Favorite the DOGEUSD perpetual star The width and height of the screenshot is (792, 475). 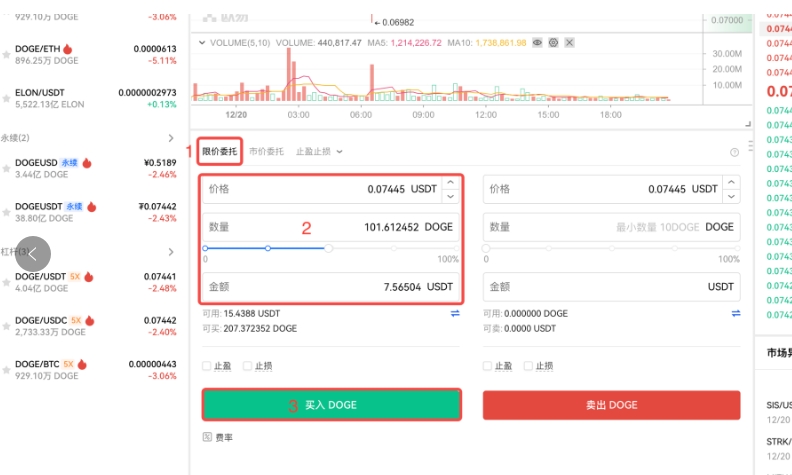(x=6, y=169)
